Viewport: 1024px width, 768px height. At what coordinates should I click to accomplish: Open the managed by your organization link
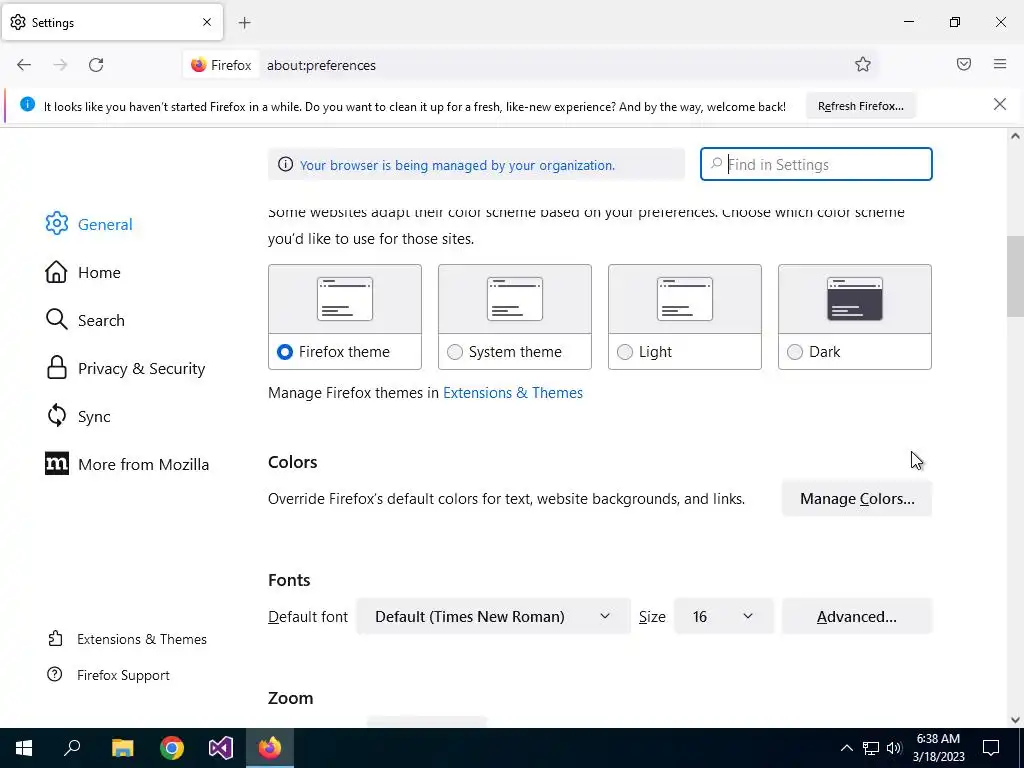(457, 165)
